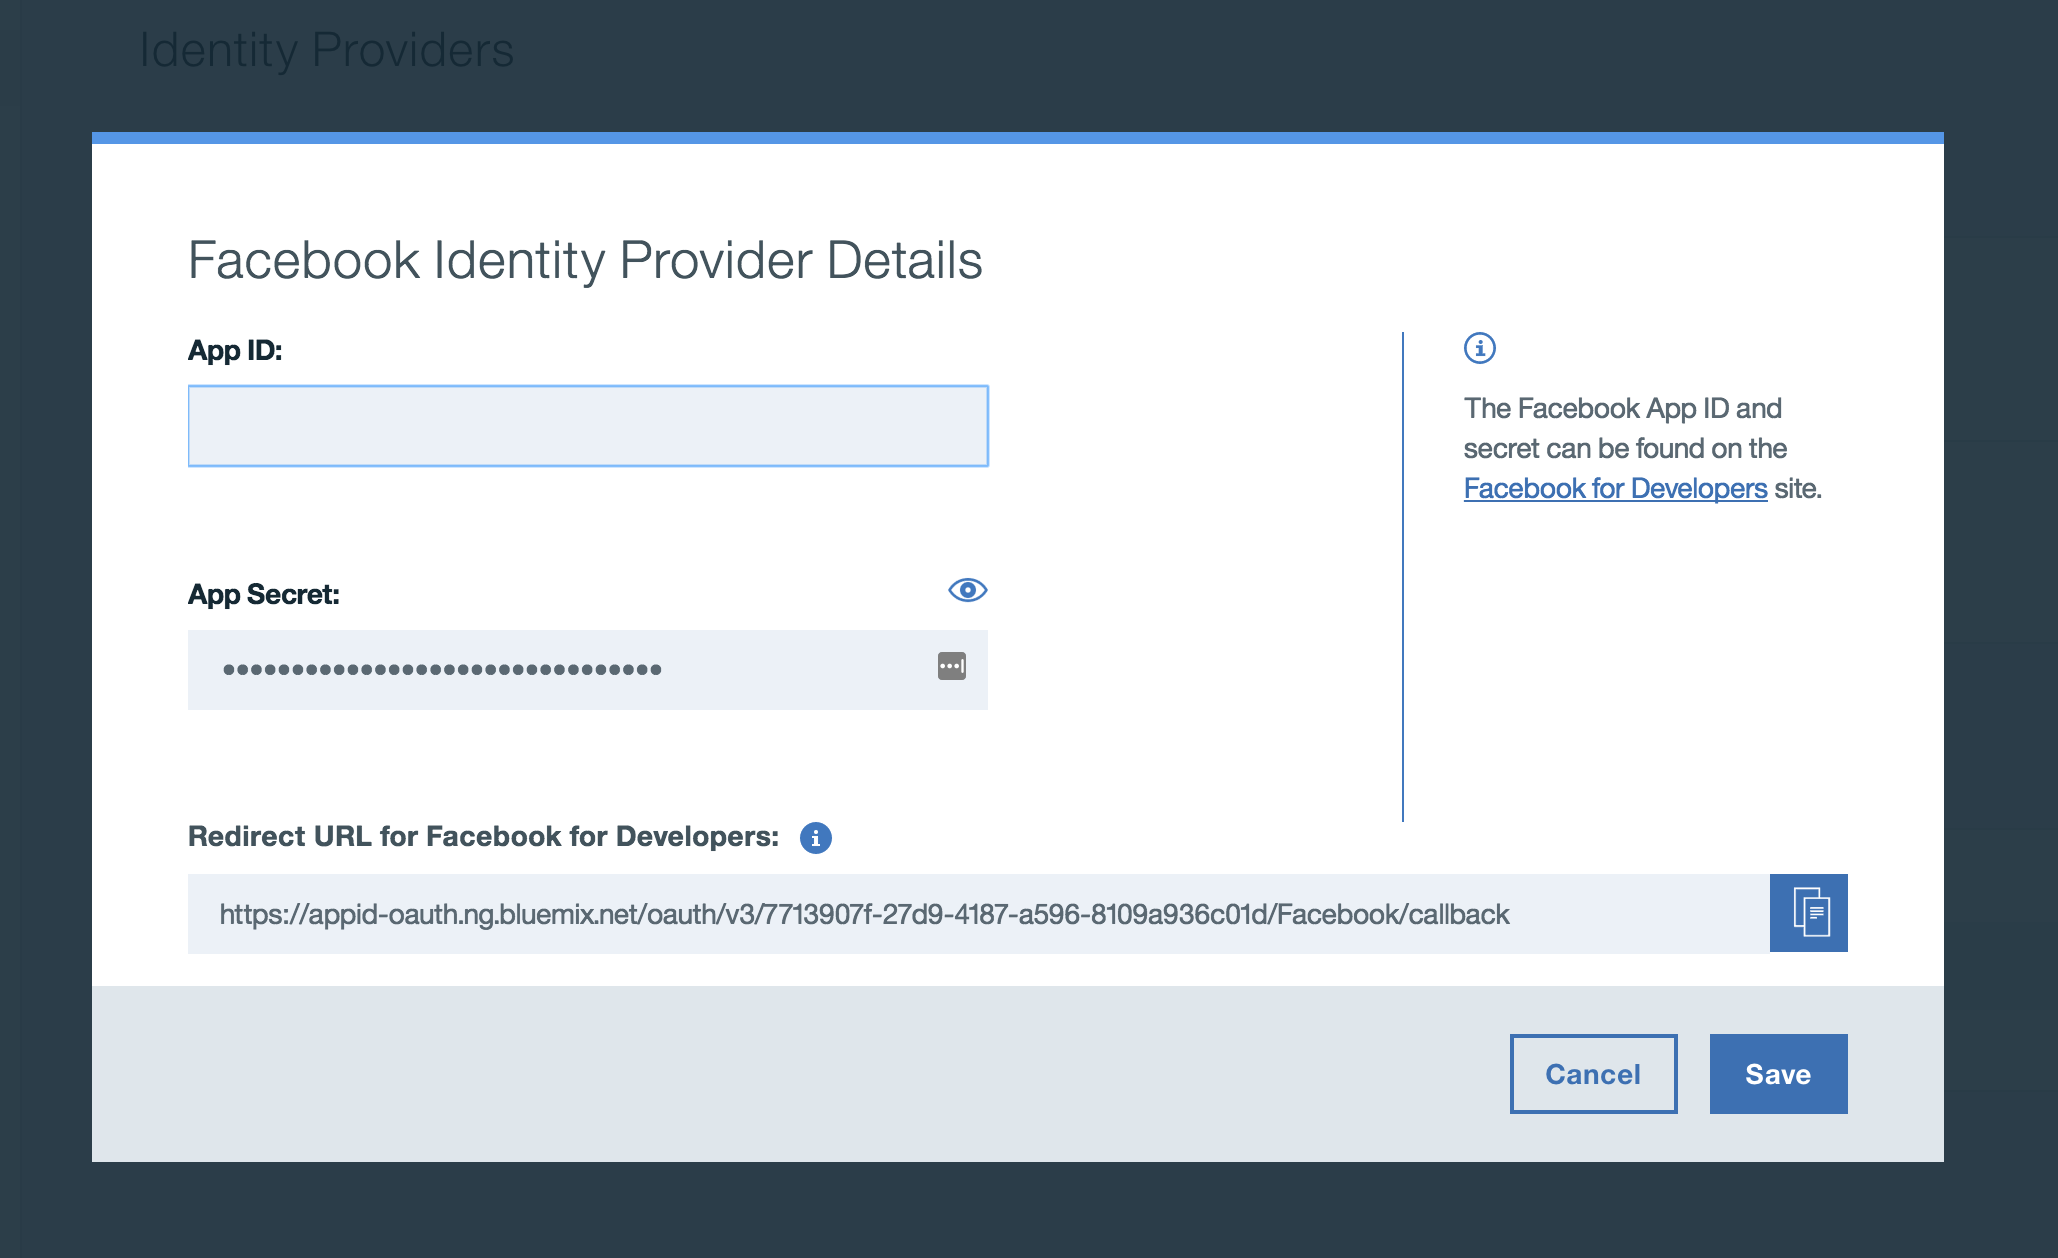Focus the App ID input field
This screenshot has height=1258, width=2058.
[588, 426]
